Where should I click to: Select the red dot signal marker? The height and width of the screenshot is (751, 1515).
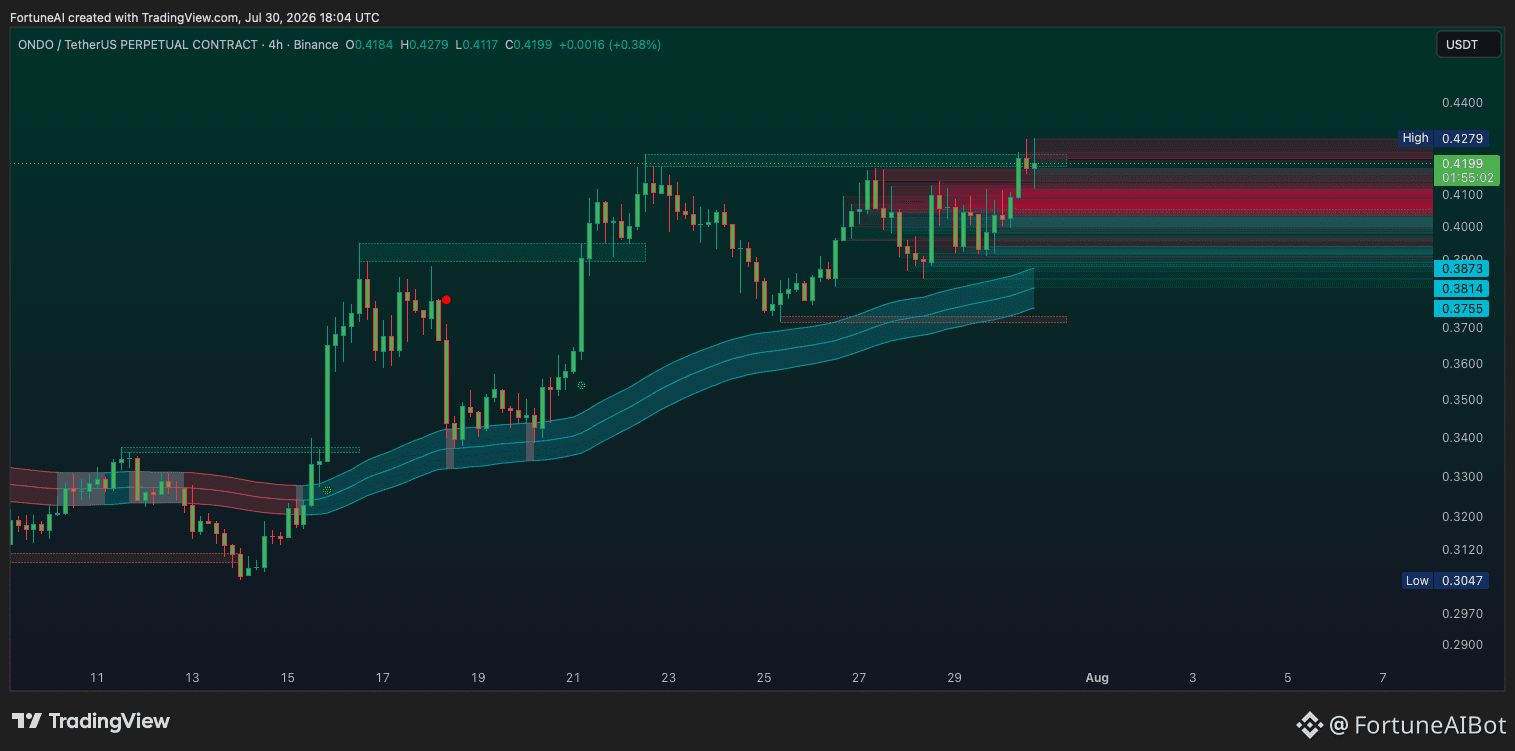click(x=446, y=299)
